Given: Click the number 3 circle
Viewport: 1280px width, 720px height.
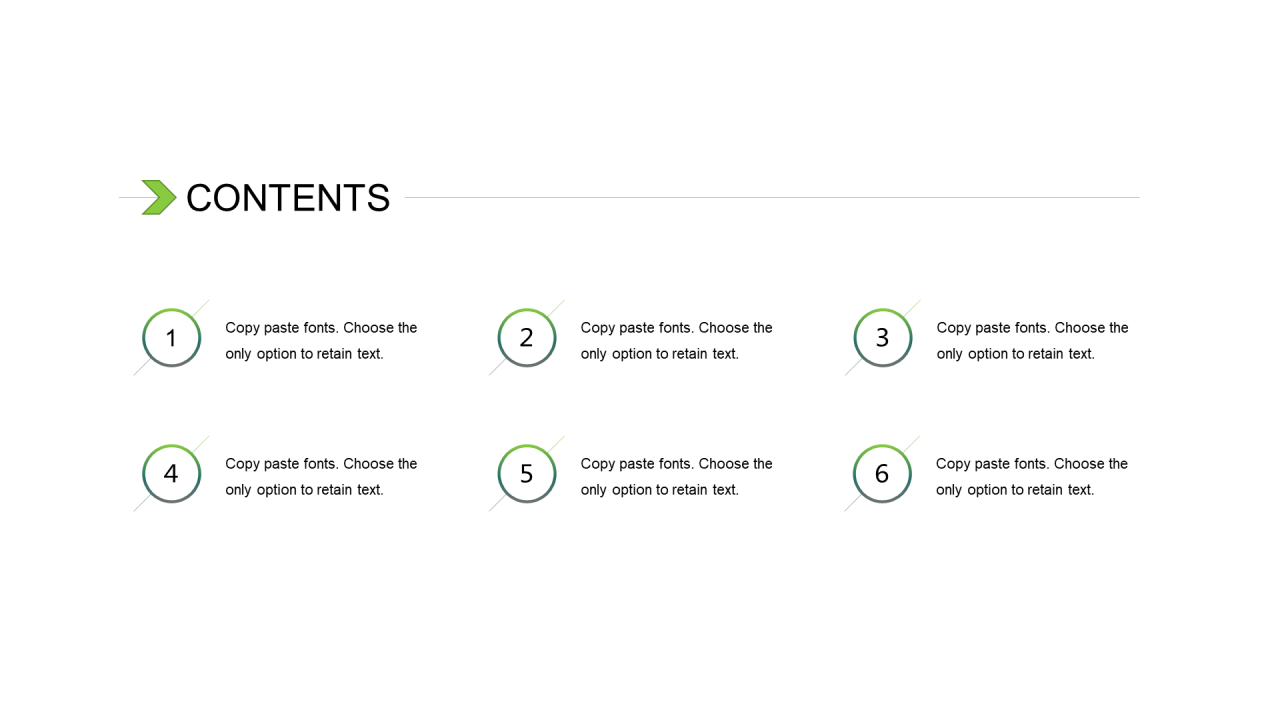Looking at the screenshot, I should coord(882,338).
